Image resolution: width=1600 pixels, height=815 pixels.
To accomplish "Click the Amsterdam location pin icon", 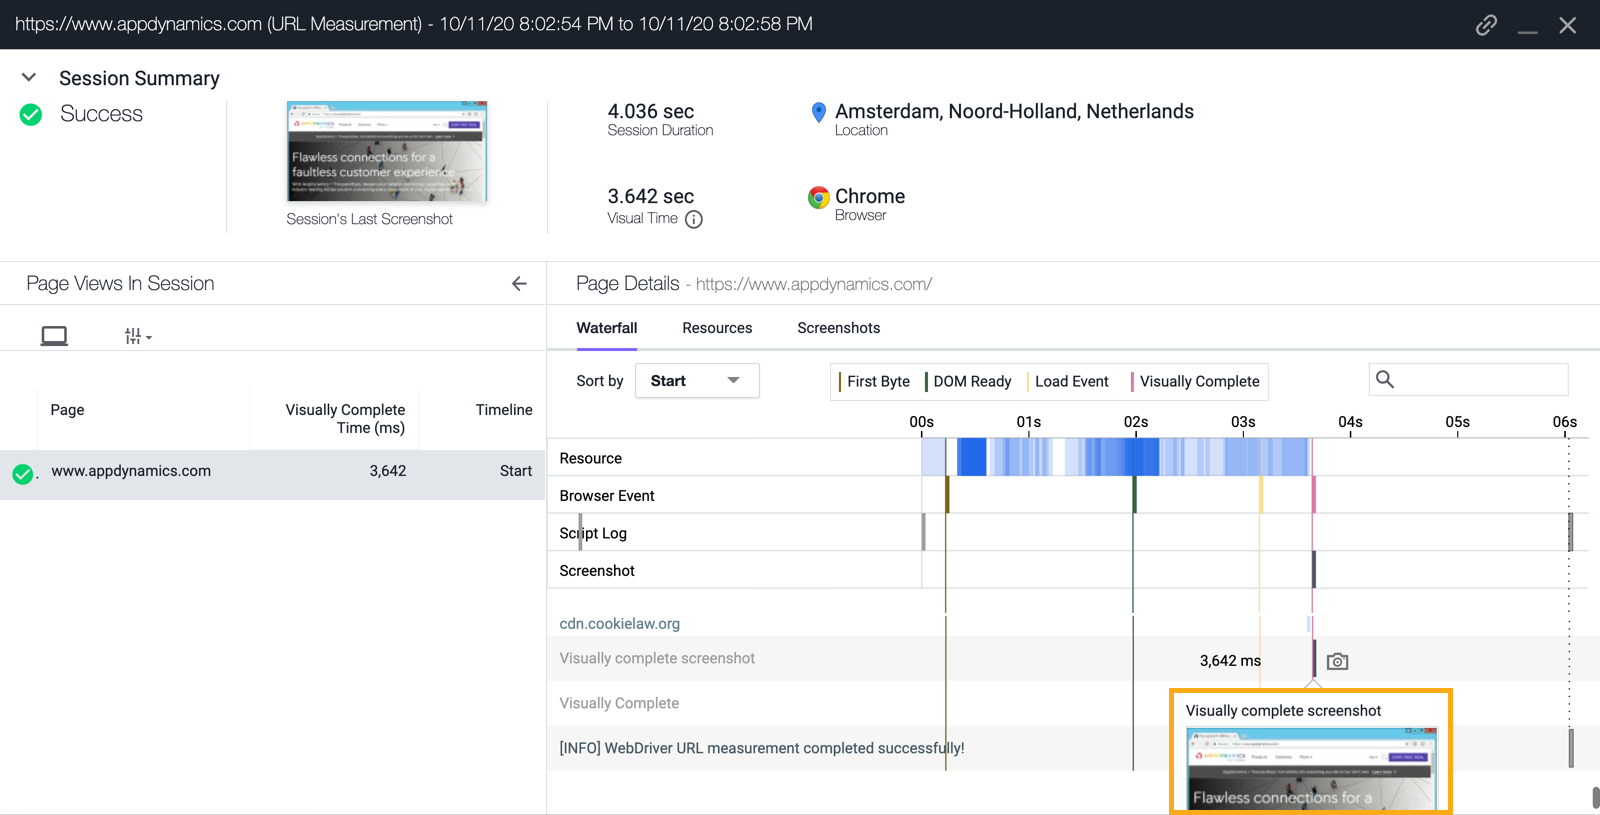I will pyautogui.click(x=819, y=113).
